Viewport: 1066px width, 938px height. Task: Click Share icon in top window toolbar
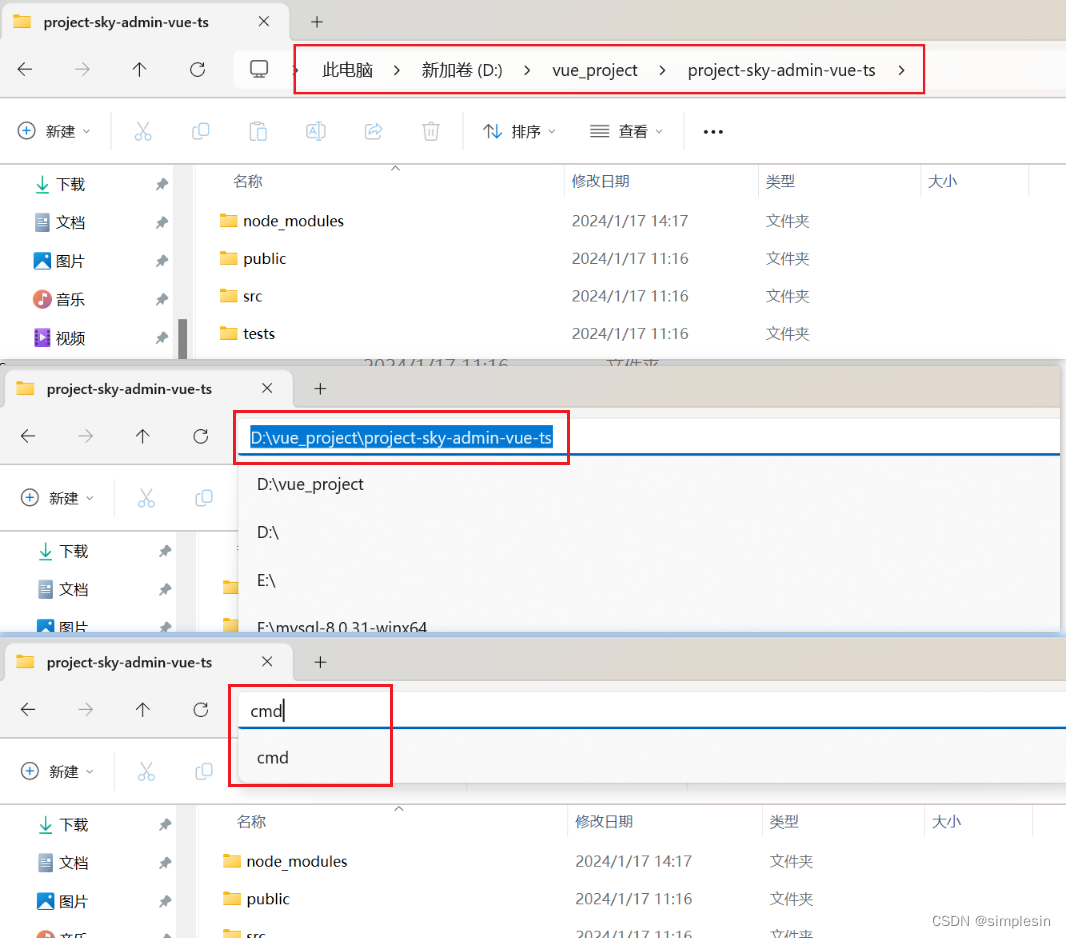[x=374, y=131]
